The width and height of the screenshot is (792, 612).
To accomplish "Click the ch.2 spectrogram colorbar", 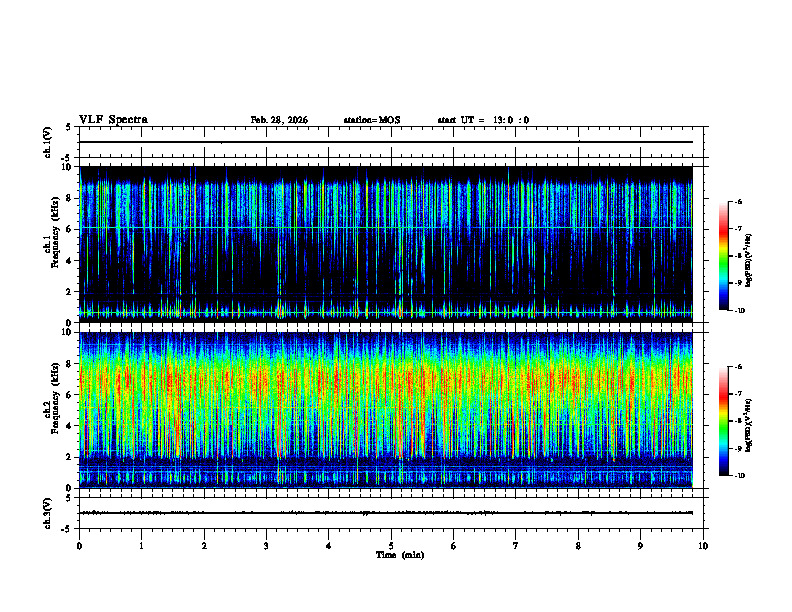I will point(723,421).
